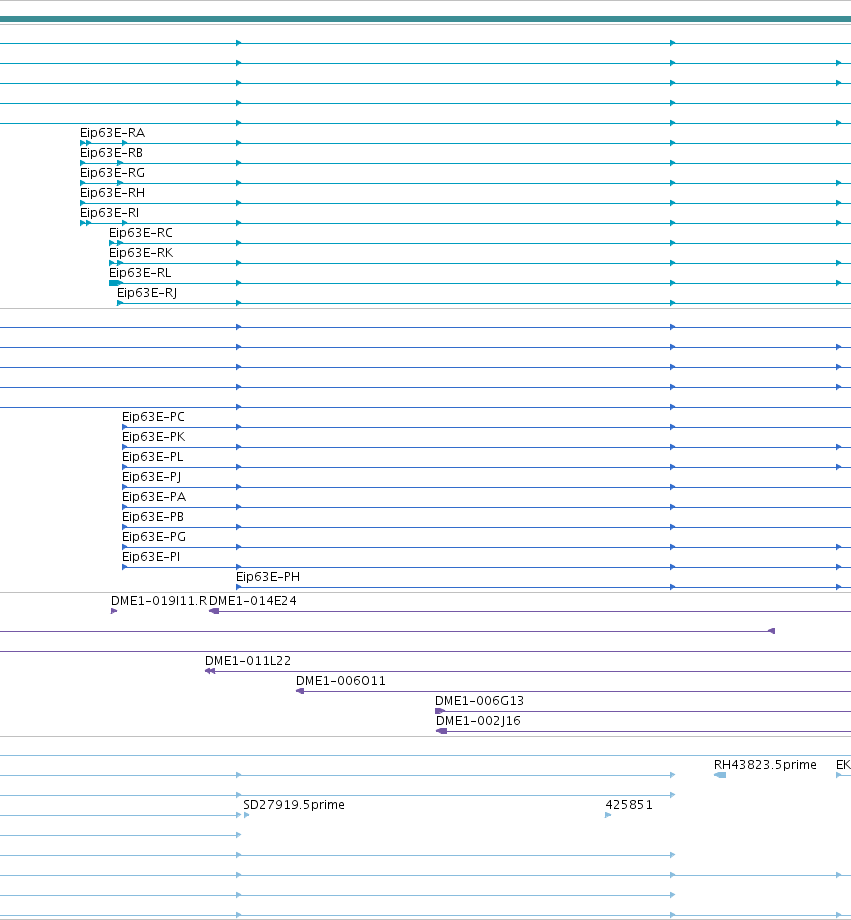Image resolution: width=851 pixels, height=920 pixels.
Task: Select the DME1-006G13 clone label
Action: click(479, 700)
